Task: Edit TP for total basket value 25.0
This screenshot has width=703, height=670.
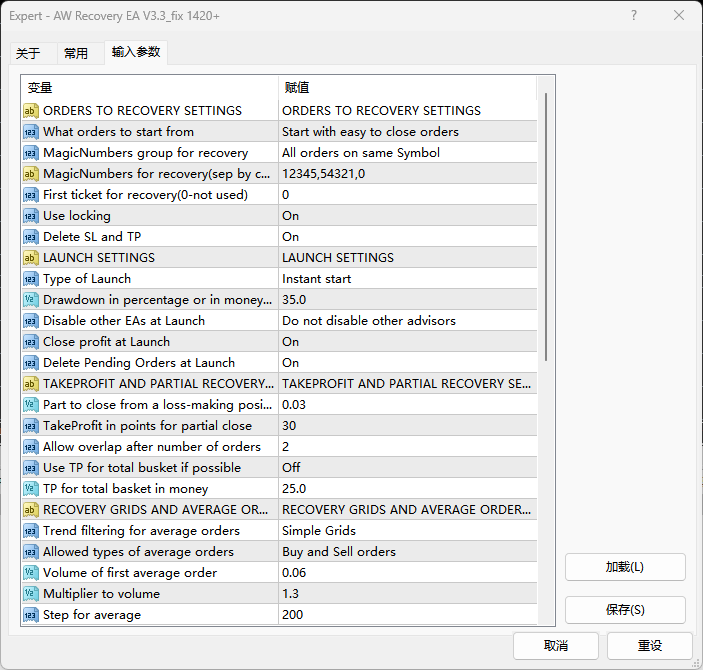Action: click(408, 488)
